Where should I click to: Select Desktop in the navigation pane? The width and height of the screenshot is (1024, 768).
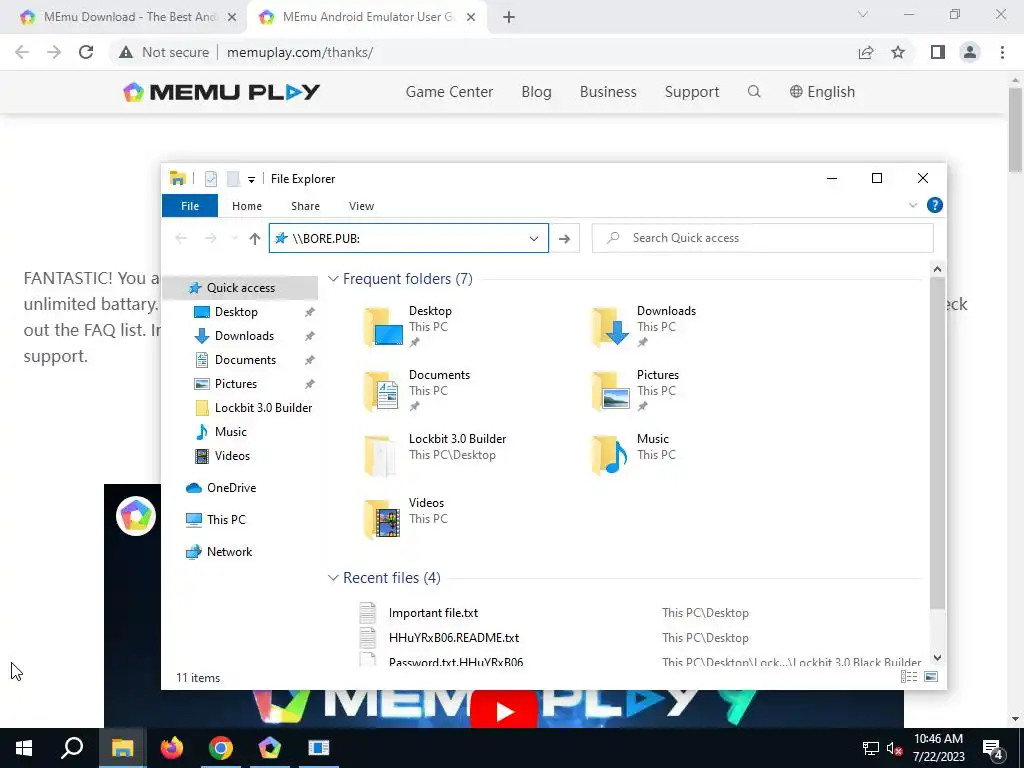pos(236,312)
